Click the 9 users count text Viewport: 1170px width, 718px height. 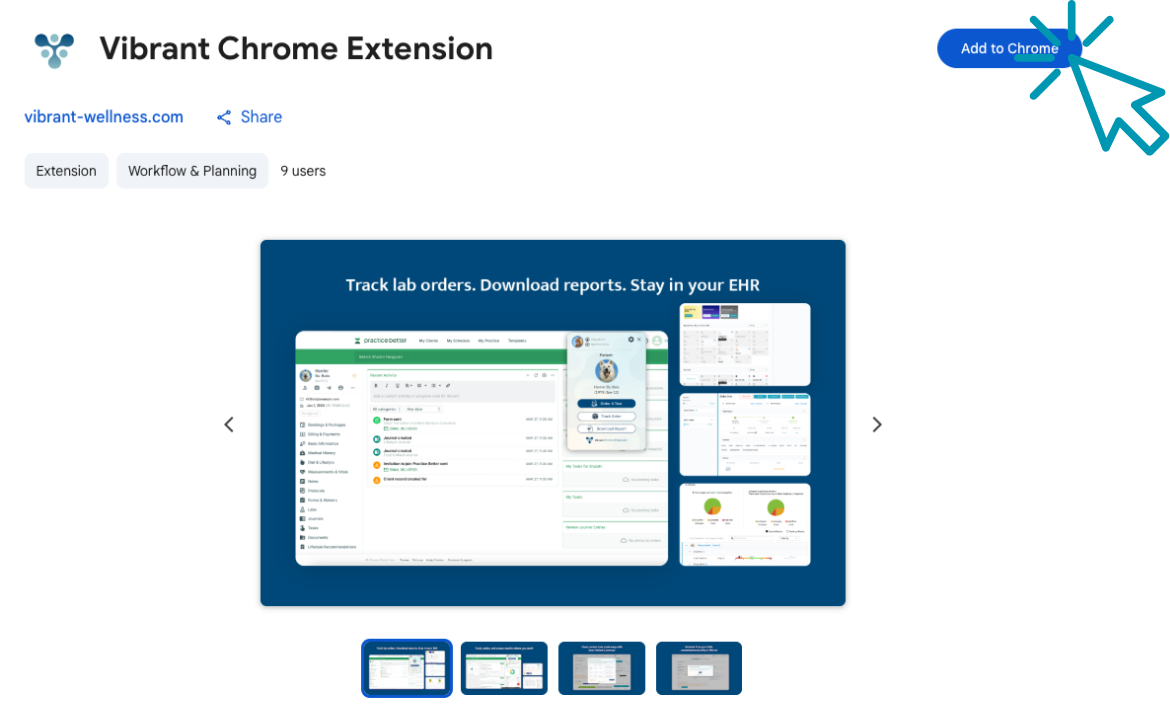[x=303, y=171]
